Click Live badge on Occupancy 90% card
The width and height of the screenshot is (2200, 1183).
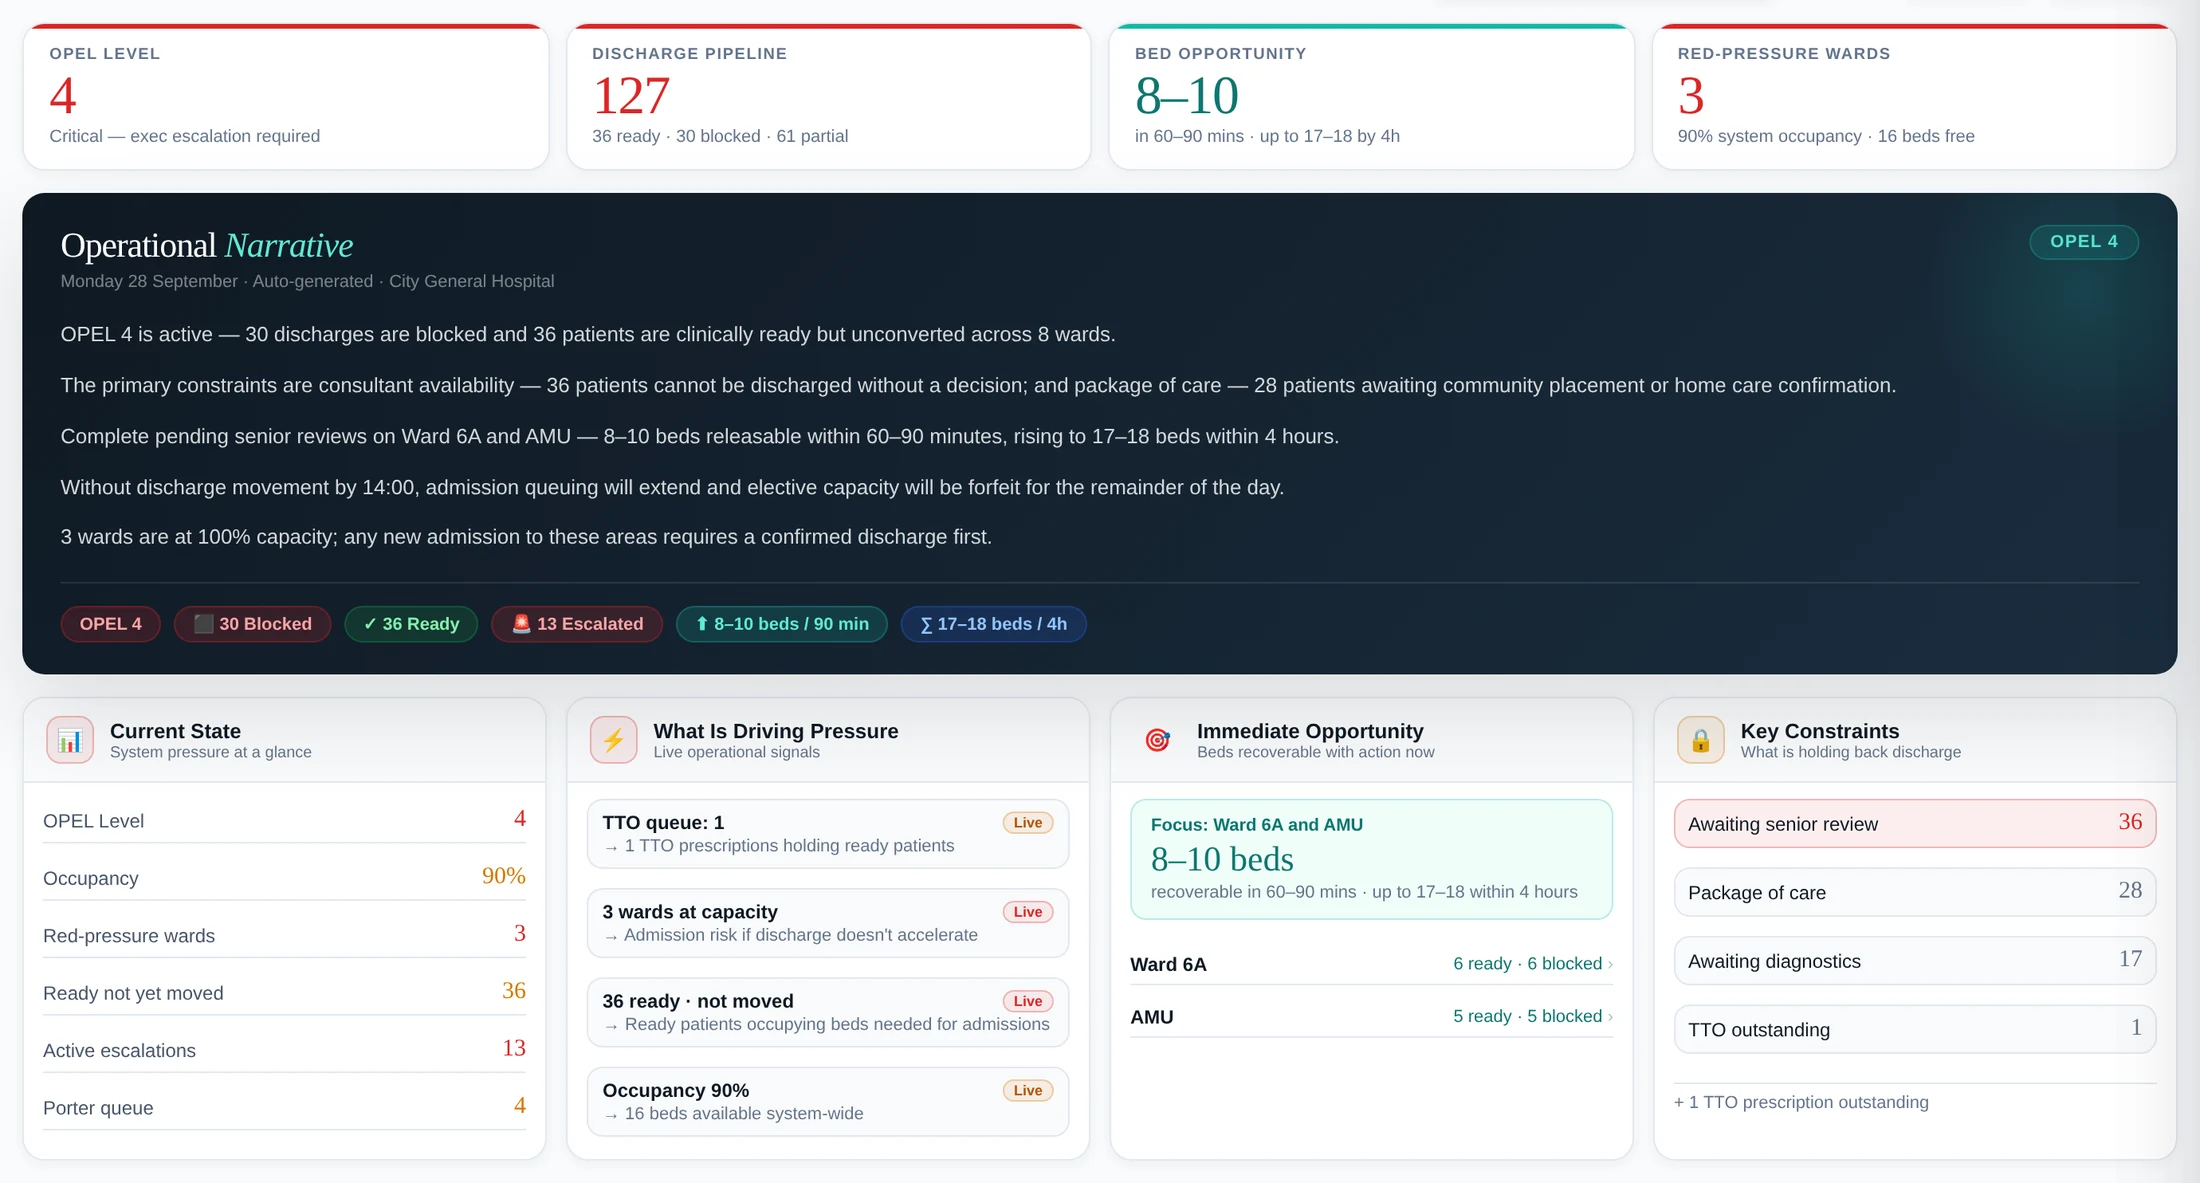click(x=1028, y=1091)
